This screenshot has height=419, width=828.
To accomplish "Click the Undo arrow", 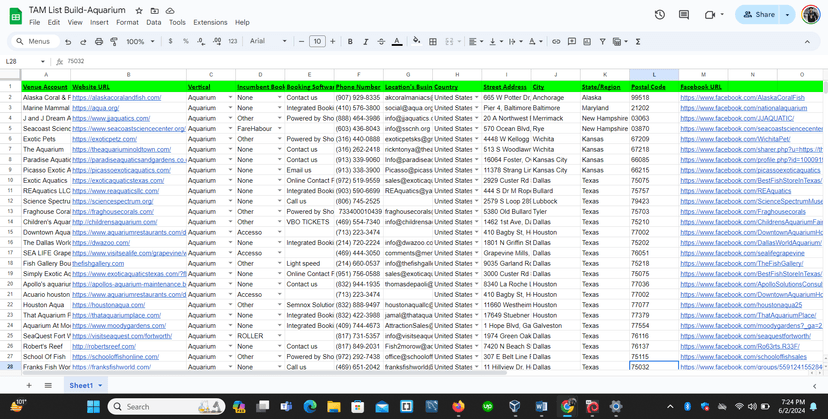I will (68, 41).
